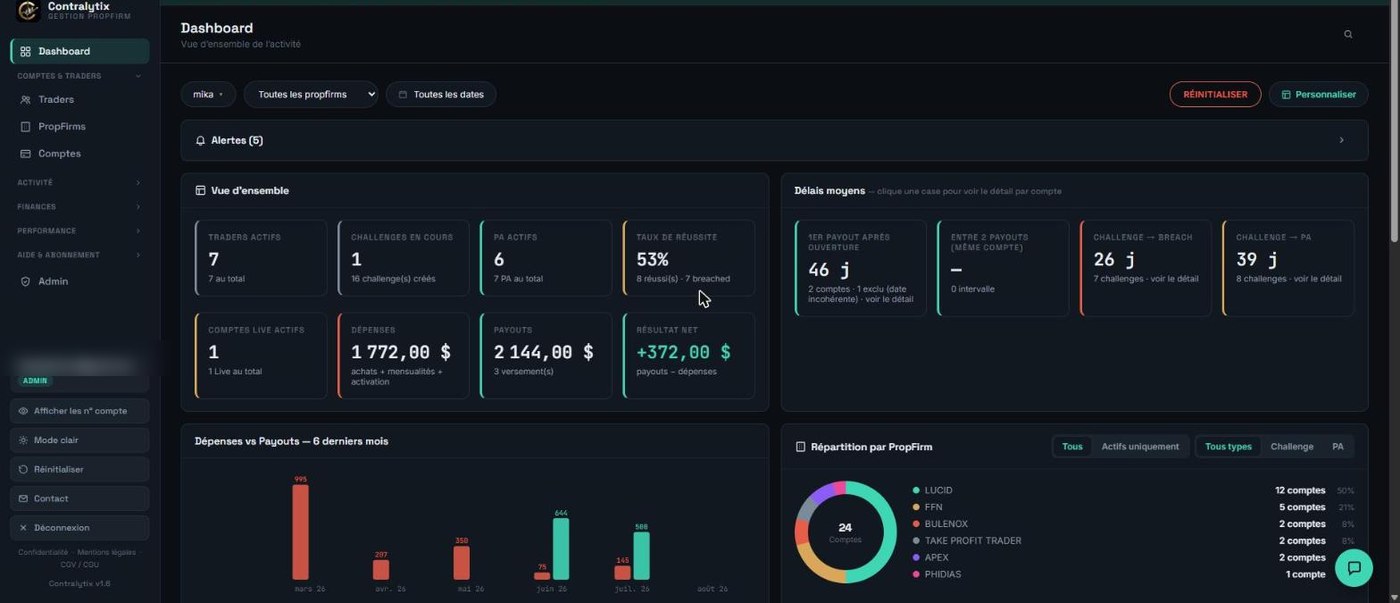Click the Challenges en cours card
Image resolution: width=1400 pixels, height=603 pixels.
[403, 258]
